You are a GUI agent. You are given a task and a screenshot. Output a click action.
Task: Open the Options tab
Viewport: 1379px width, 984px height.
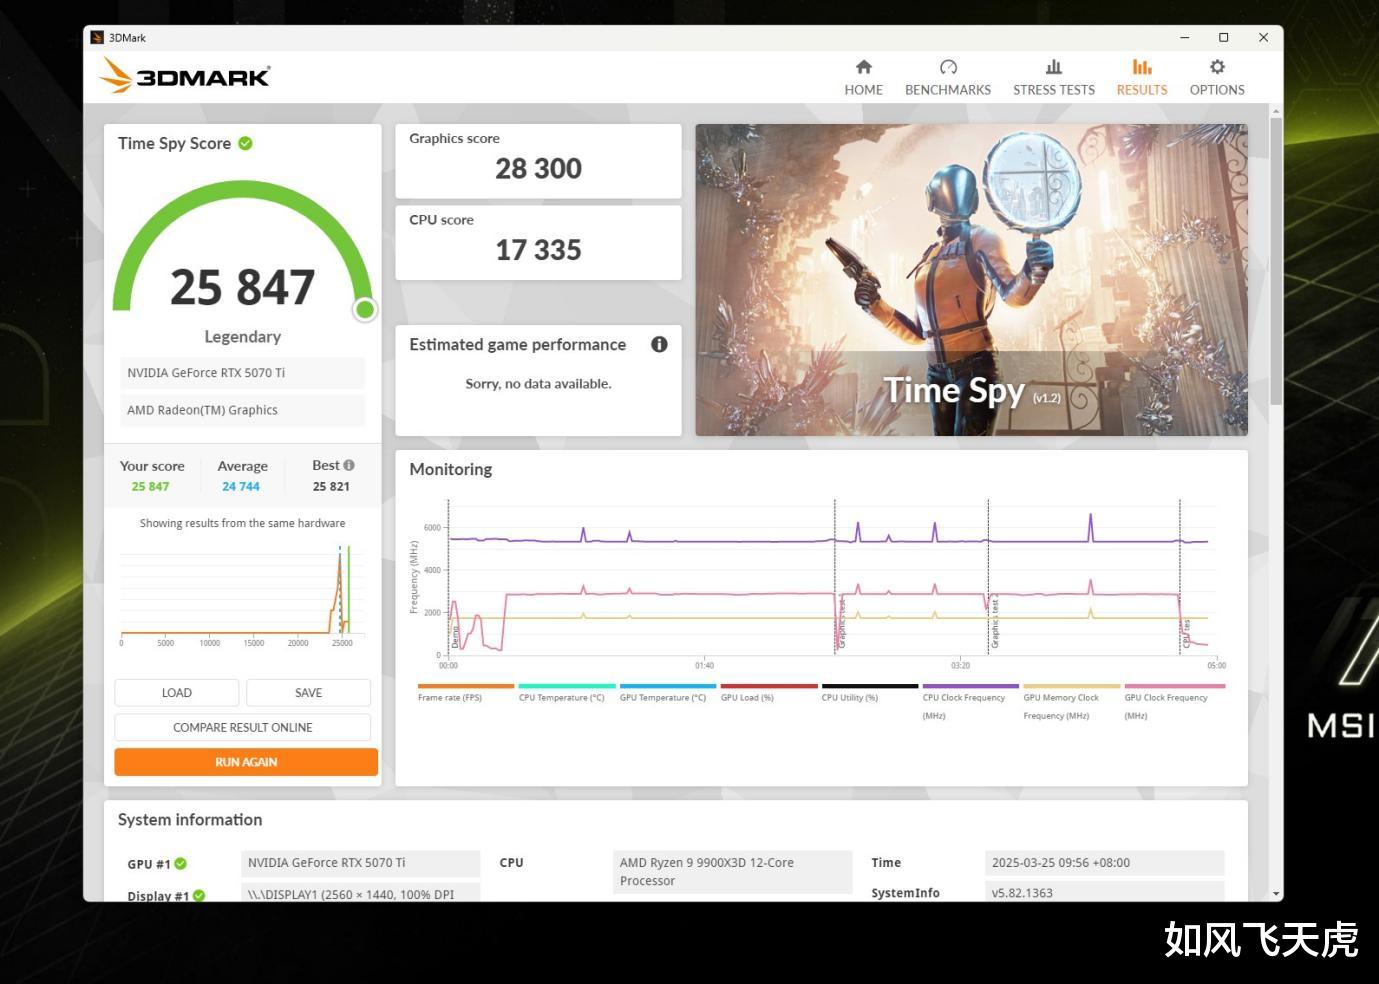click(1217, 77)
